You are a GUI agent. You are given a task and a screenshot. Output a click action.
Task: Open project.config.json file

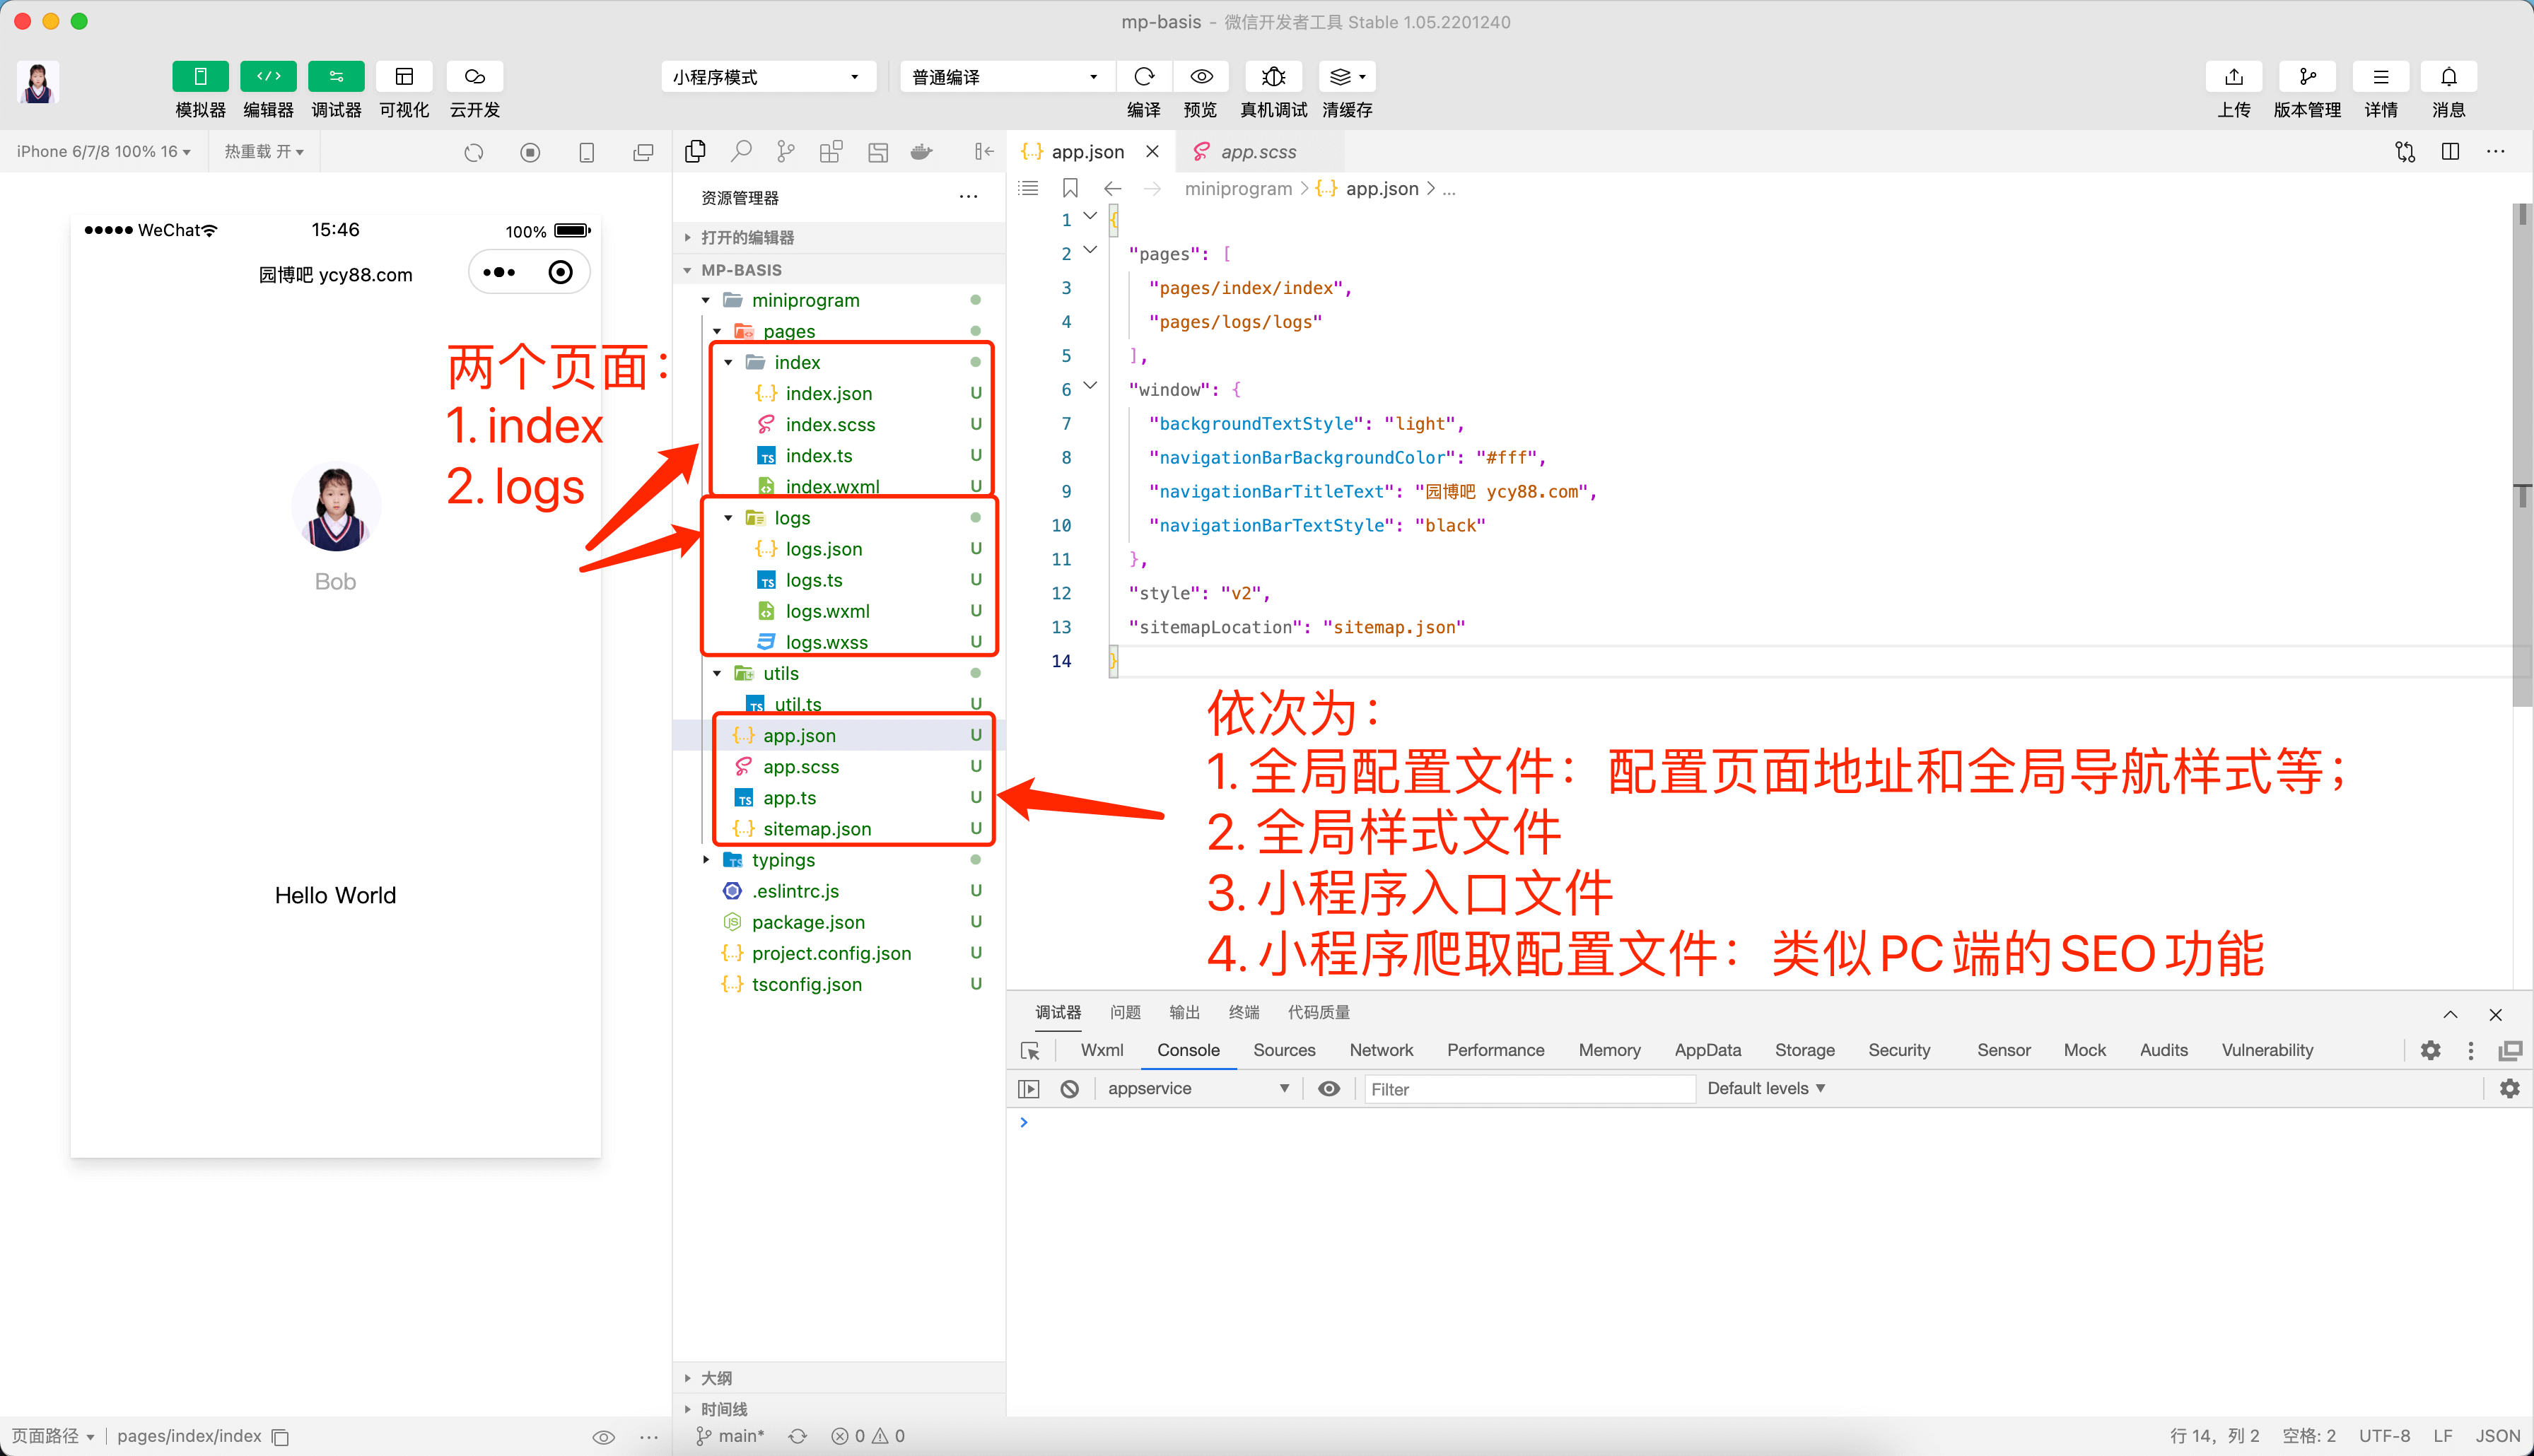click(x=839, y=953)
